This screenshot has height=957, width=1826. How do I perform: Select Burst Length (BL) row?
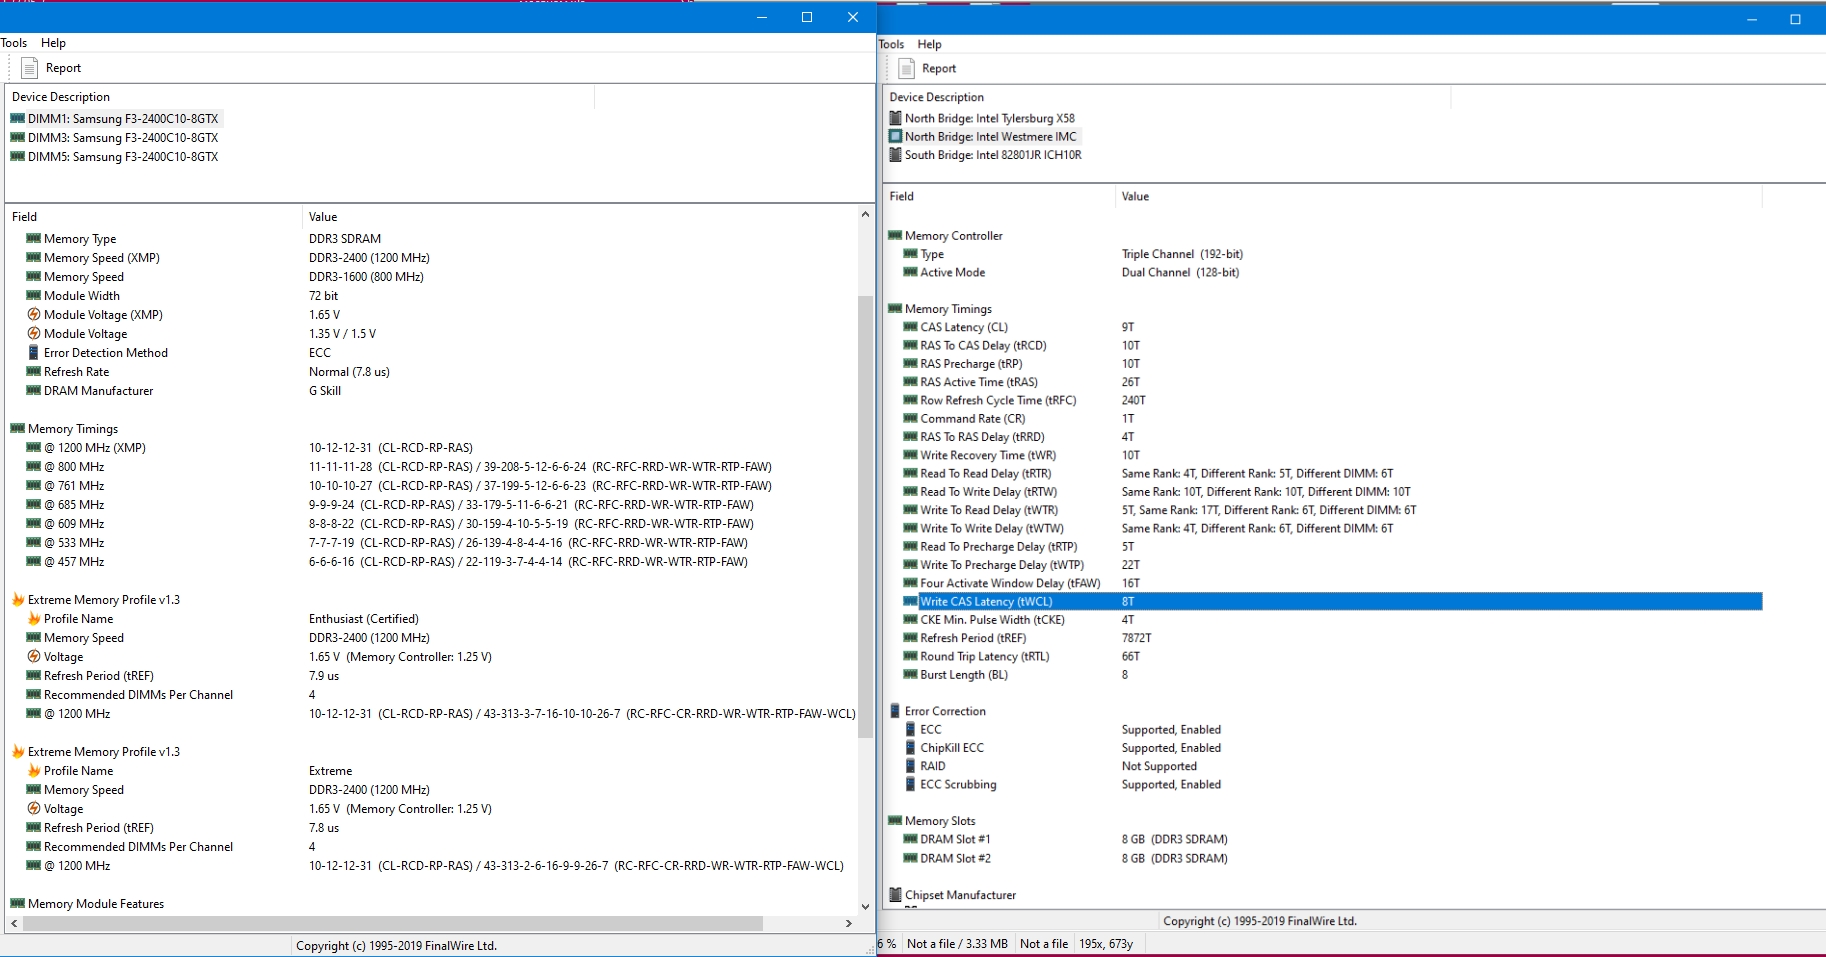coord(1332,674)
